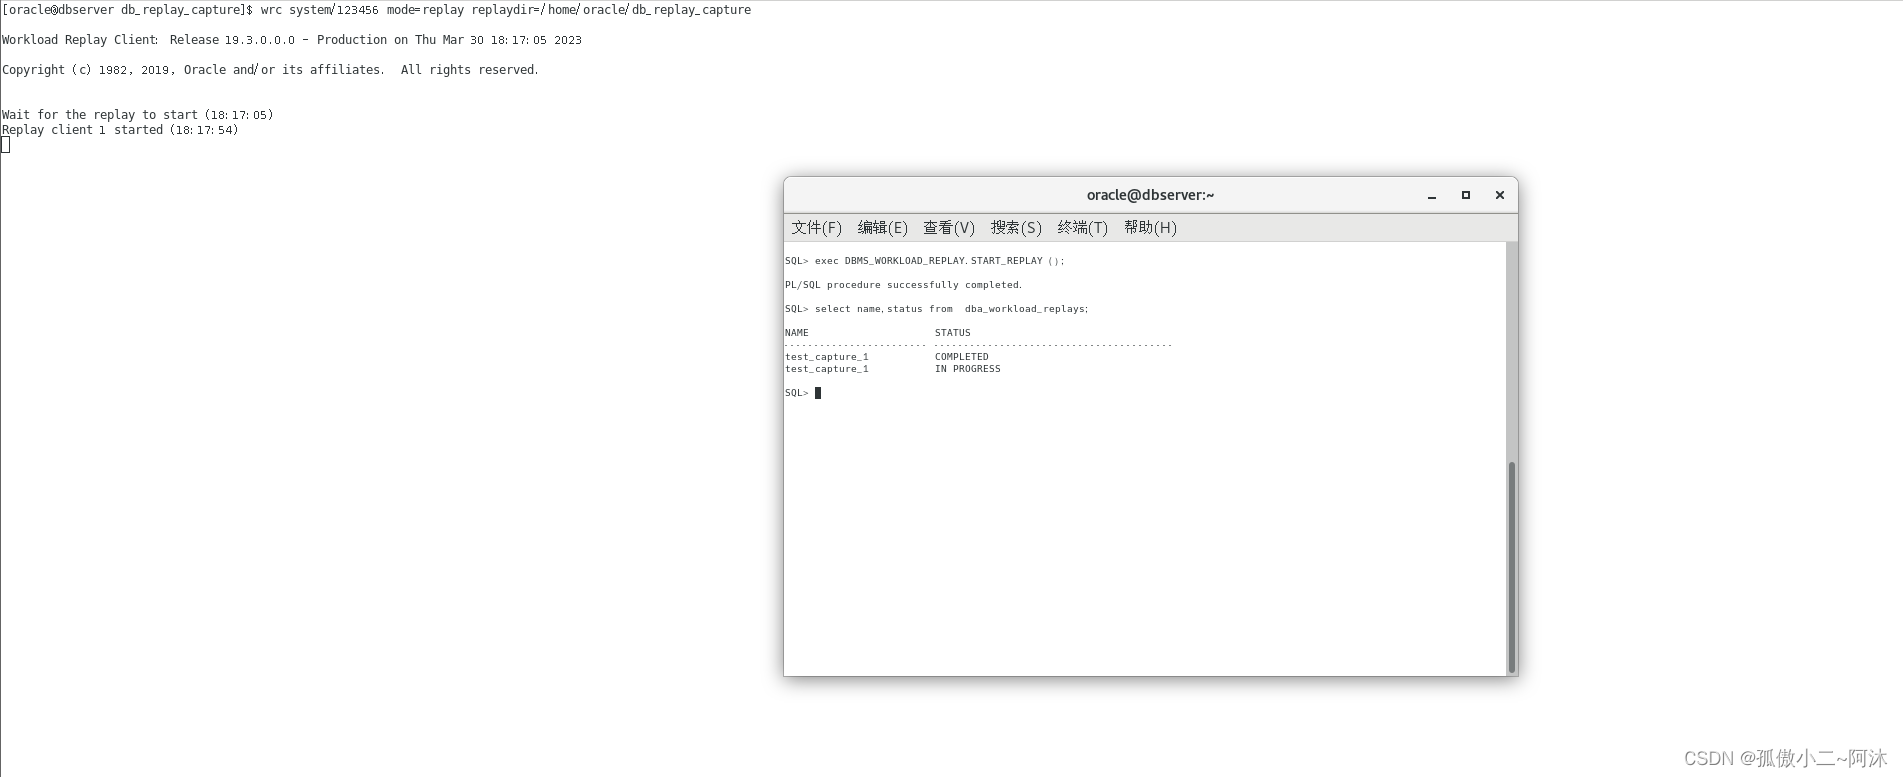Viewport: 1903px width, 777px height.
Task: Open the 编辑(E) menu
Action: coord(882,228)
